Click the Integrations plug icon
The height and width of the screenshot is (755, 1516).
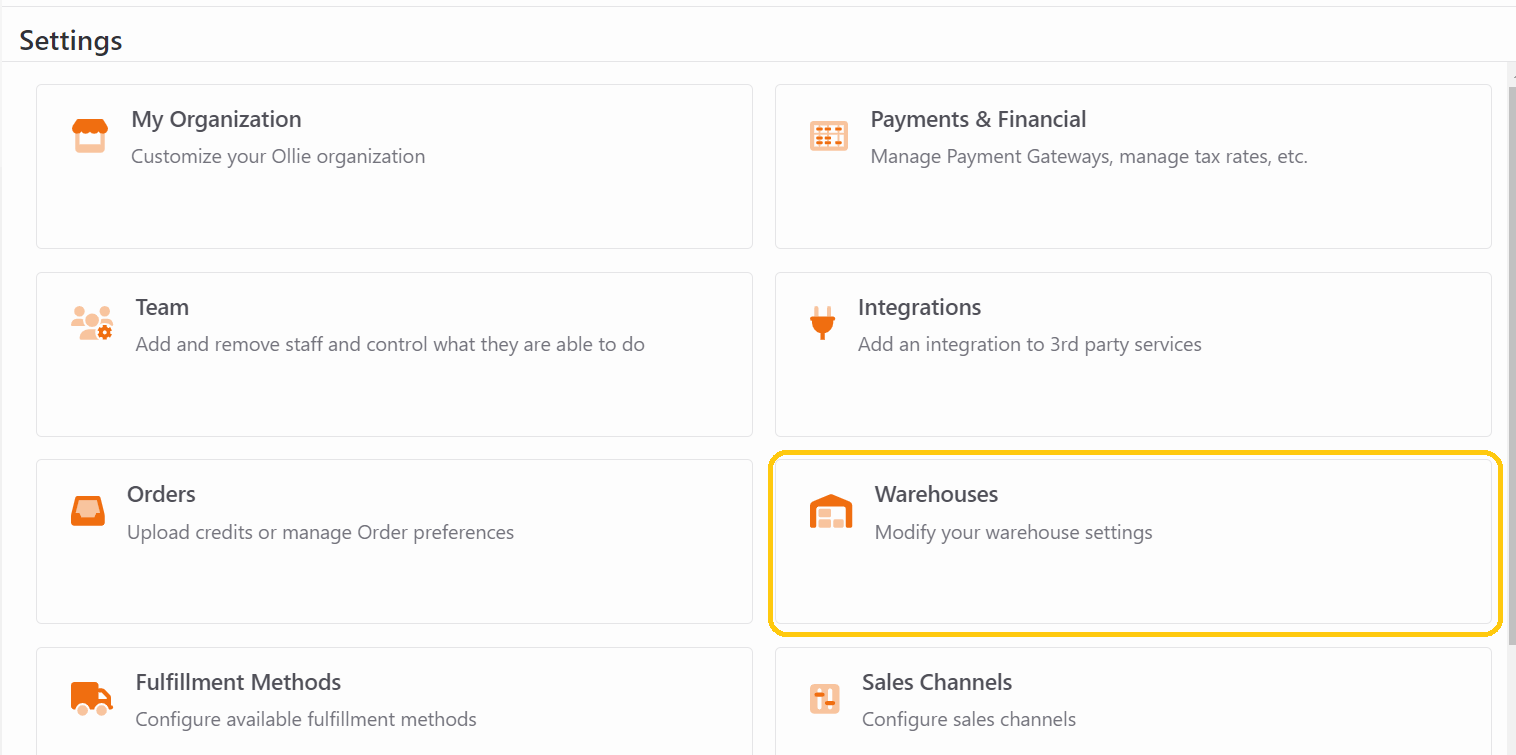pos(822,324)
